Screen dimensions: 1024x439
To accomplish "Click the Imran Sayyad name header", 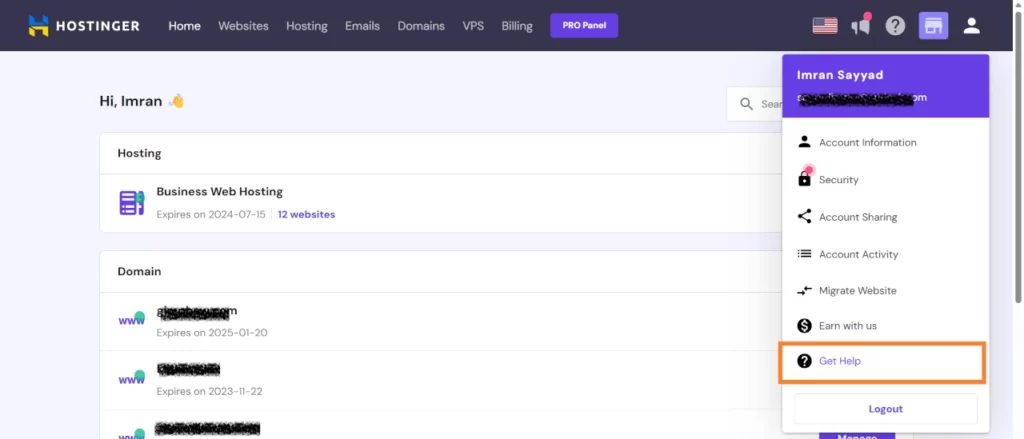I will 840,75.
